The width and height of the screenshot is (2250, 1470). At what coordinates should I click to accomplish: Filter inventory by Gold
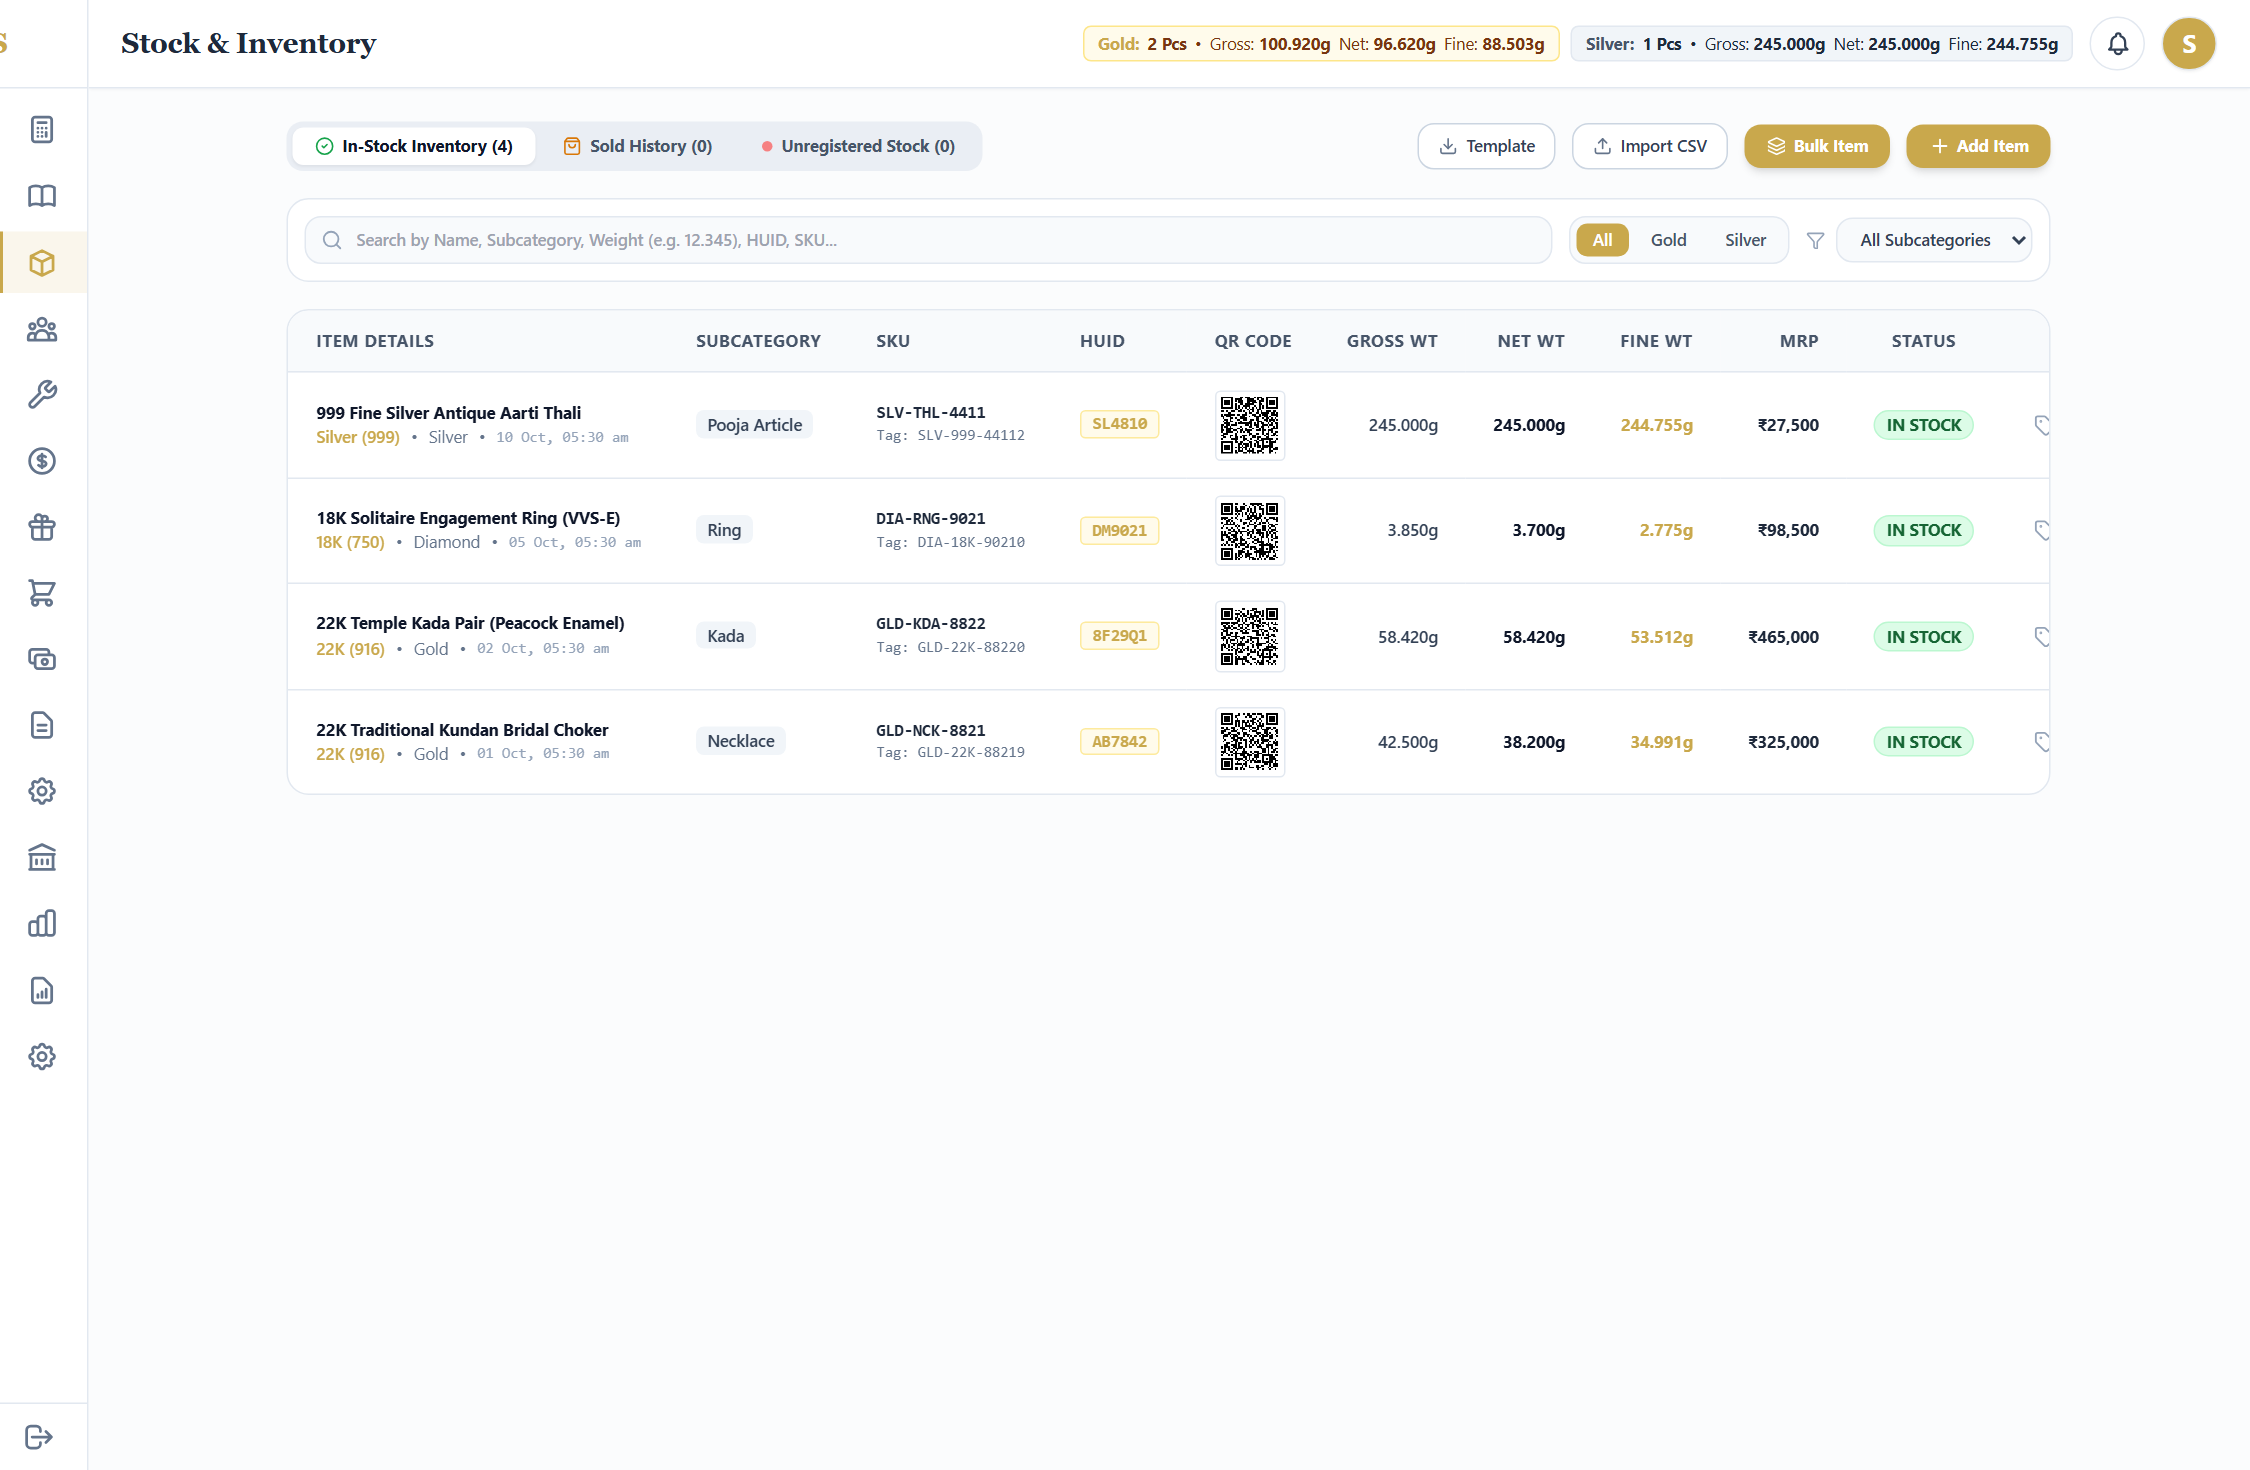1668,240
